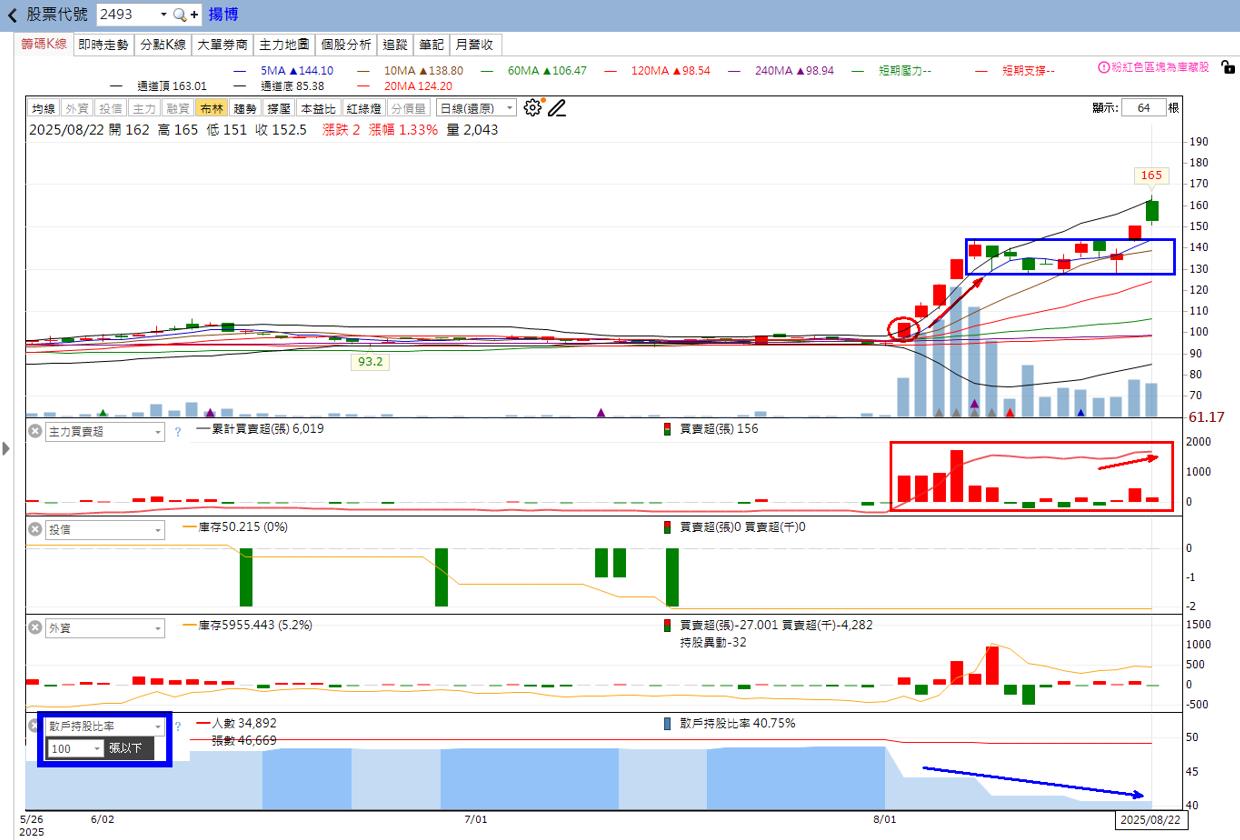The height and width of the screenshot is (840, 1240).
Task: Toggle 投信 overlay button
Action: [111, 109]
